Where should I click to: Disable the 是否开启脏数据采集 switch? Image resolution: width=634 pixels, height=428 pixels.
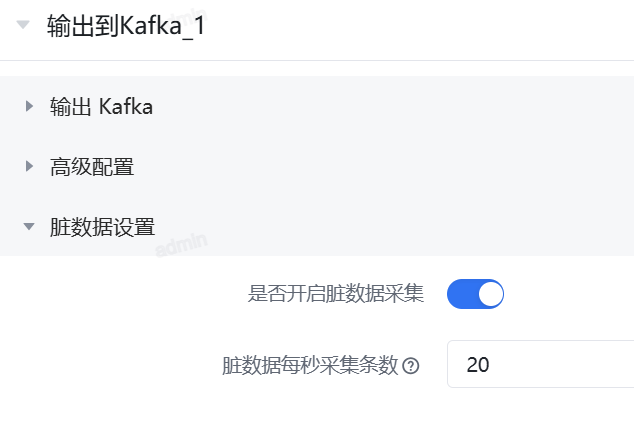475,294
